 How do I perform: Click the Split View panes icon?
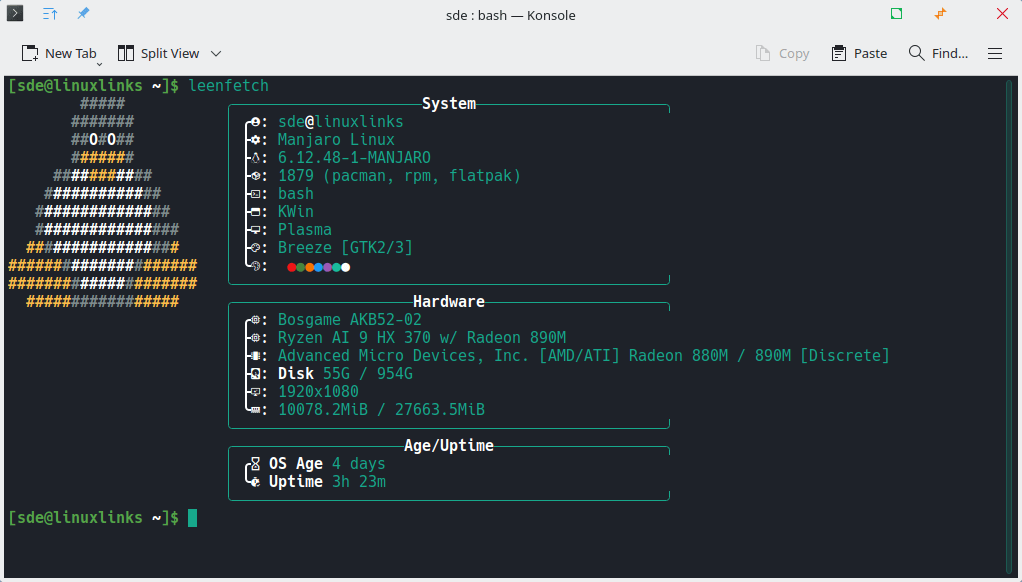pos(125,53)
